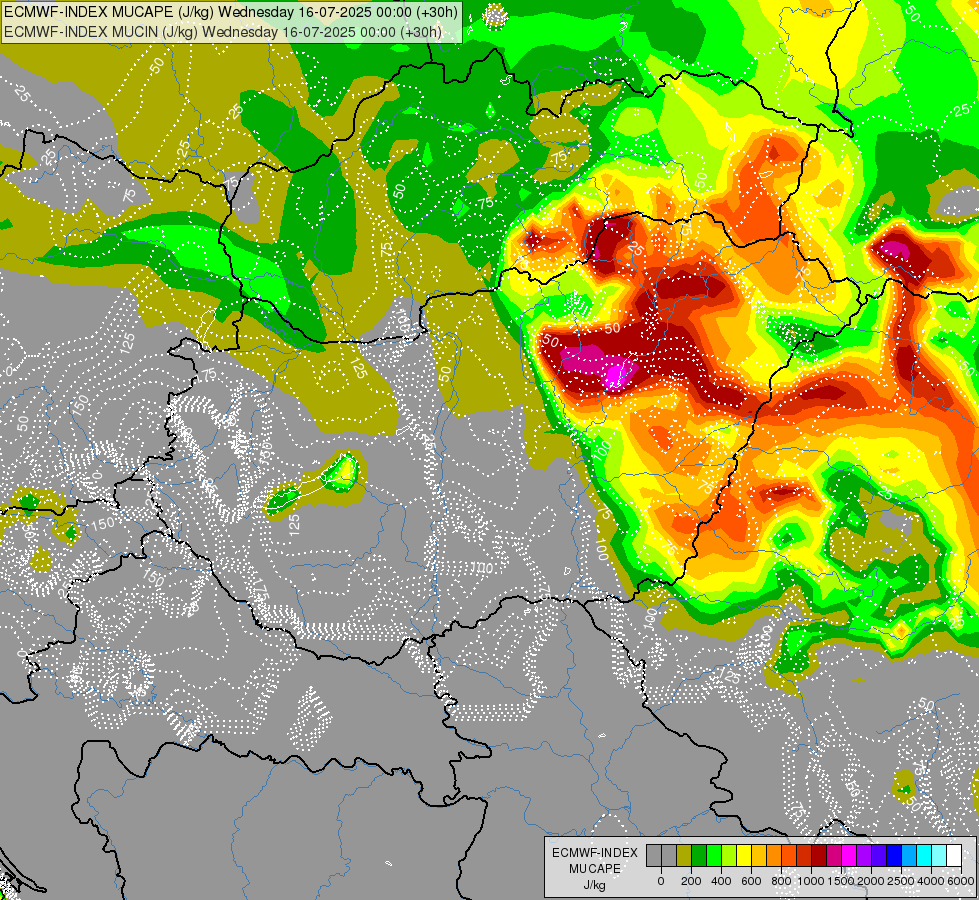Click the cyan swatch before 4000

click(923, 855)
